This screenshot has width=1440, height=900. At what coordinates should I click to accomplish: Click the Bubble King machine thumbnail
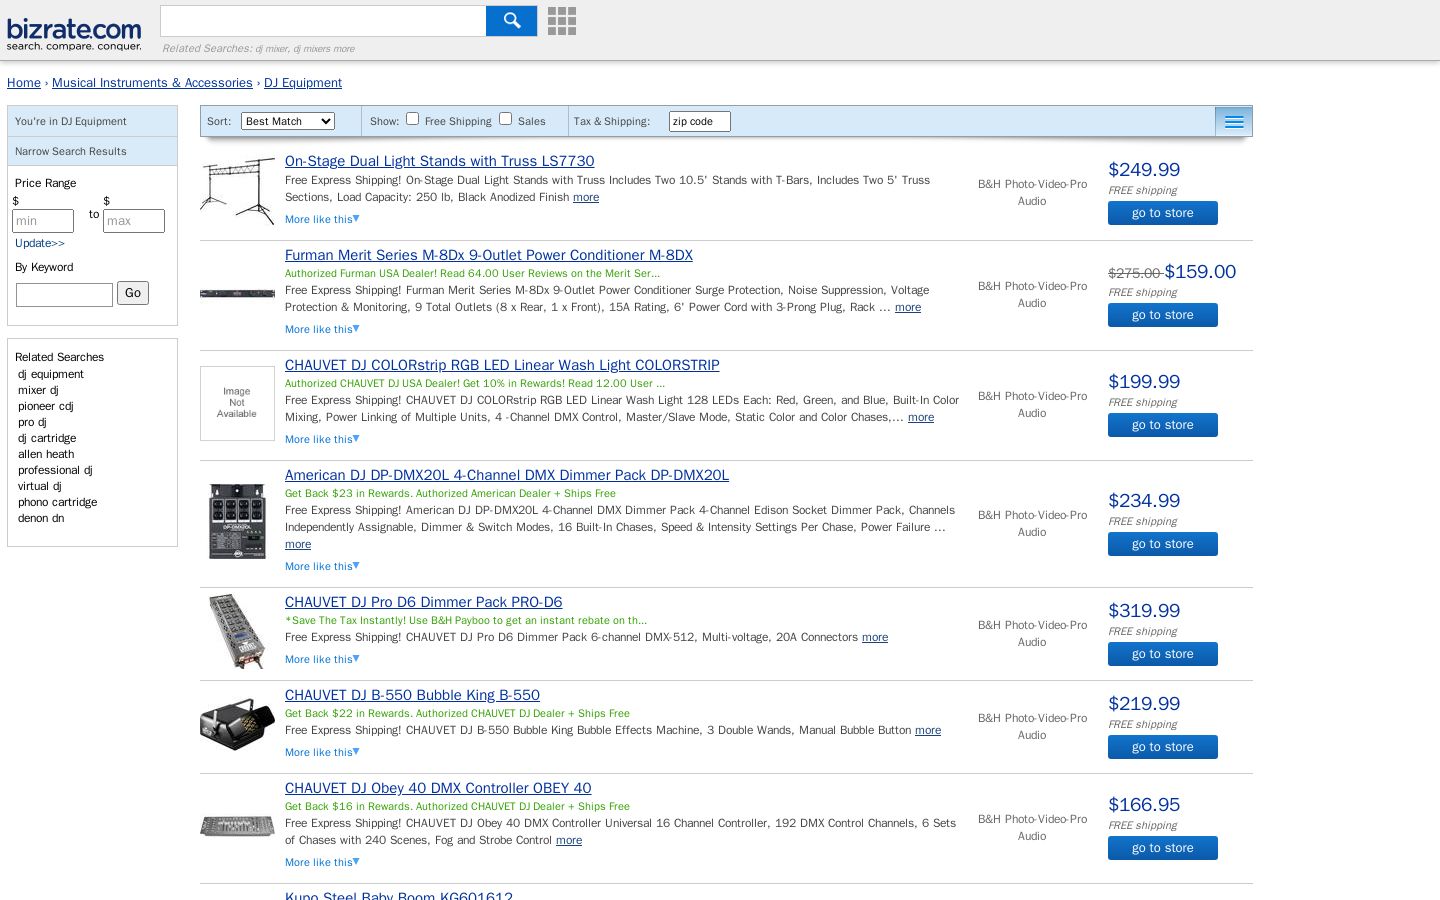[x=237, y=724]
